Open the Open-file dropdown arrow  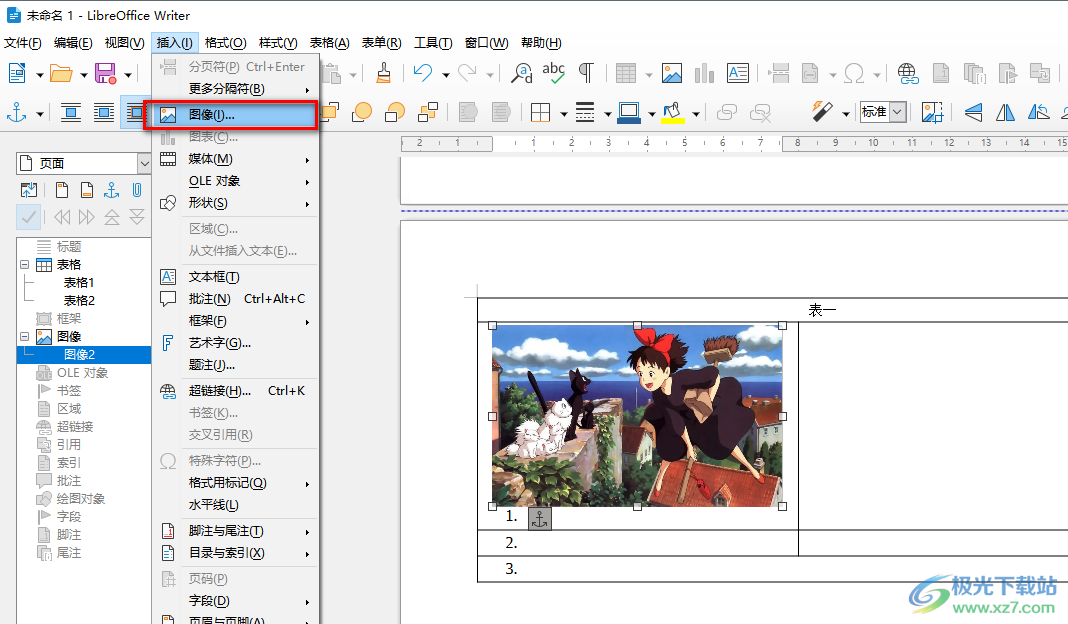[84, 74]
